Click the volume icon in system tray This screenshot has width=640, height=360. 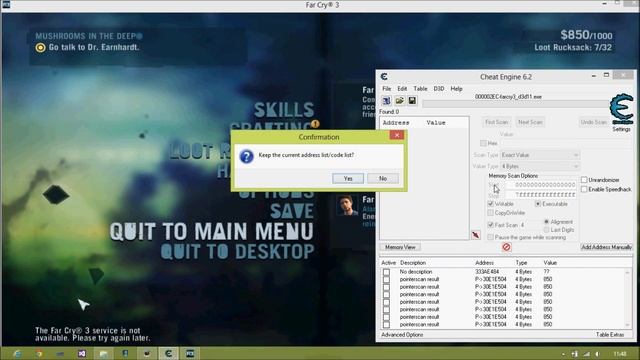[x=598, y=354]
